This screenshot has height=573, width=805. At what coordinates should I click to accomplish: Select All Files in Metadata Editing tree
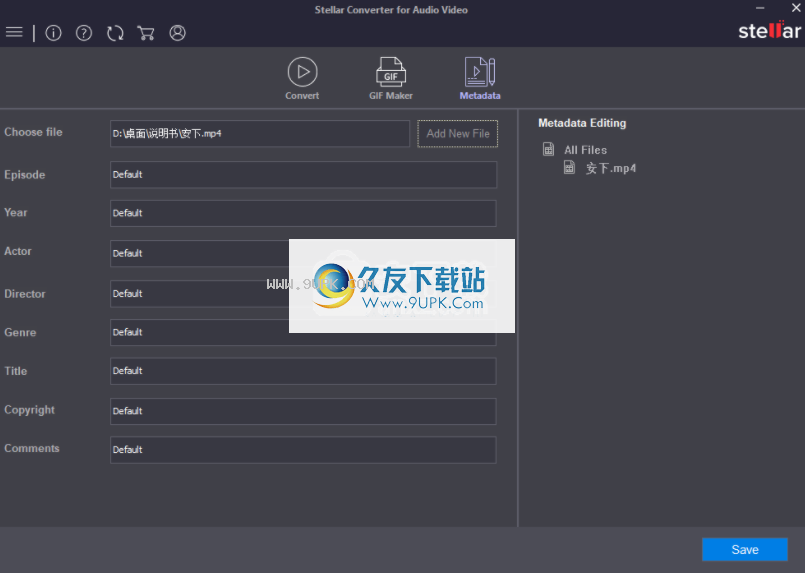coord(585,150)
